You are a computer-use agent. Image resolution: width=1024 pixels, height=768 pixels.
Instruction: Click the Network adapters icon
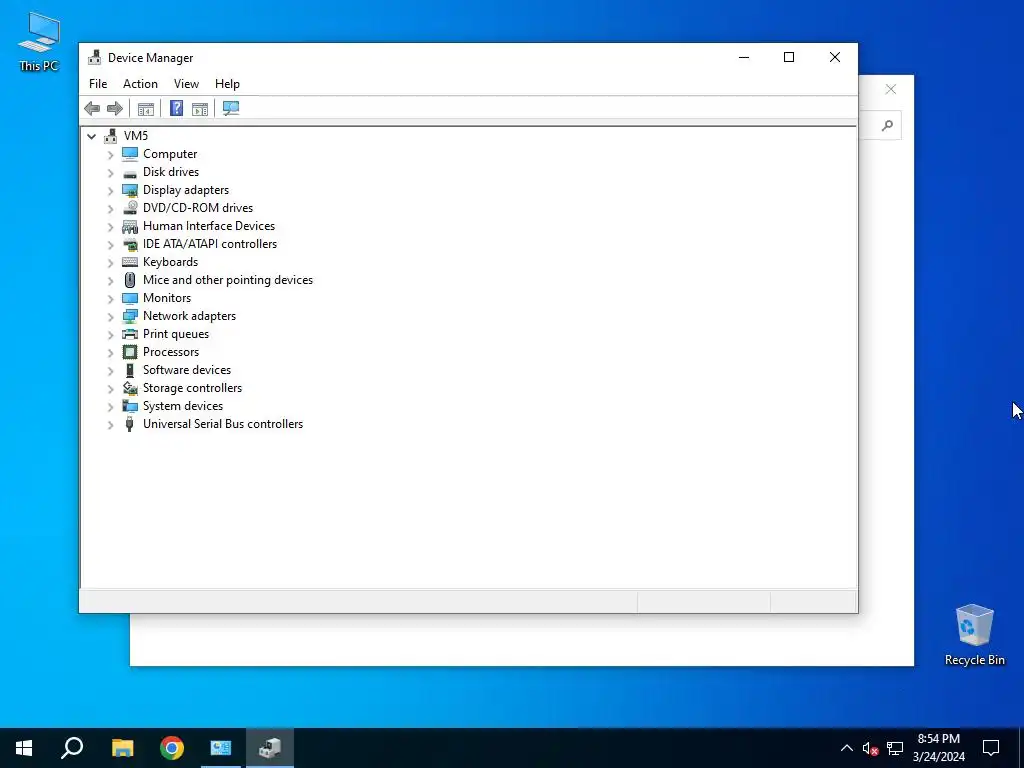tap(130, 316)
